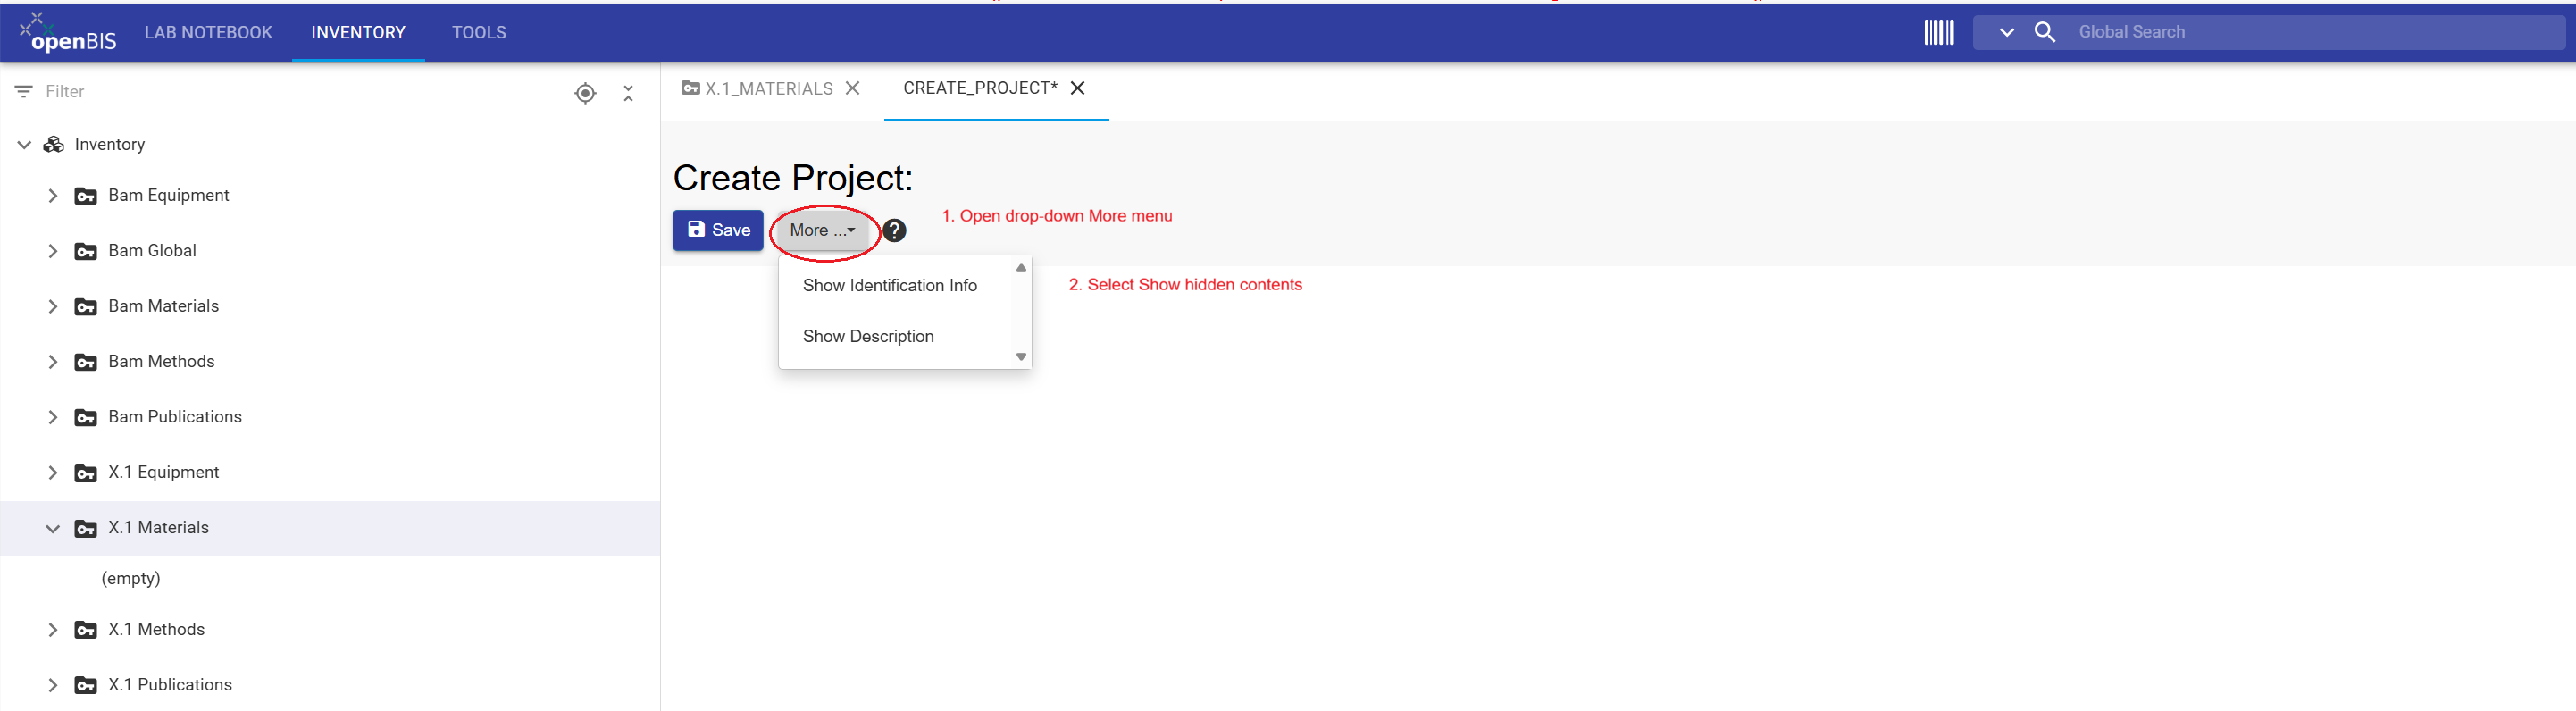
Task: Click the X.1 Methods folder icon
Action: 86,630
